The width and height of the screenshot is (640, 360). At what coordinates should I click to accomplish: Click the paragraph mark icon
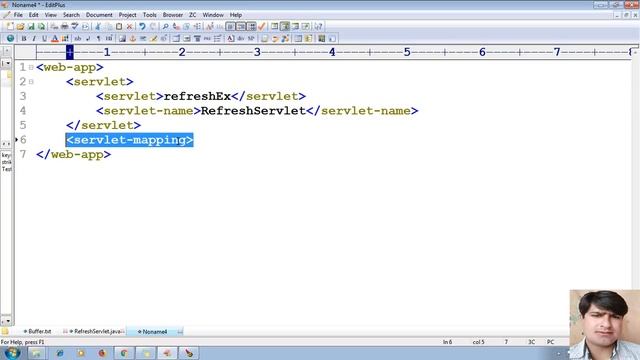pyautogui.click(x=98, y=38)
